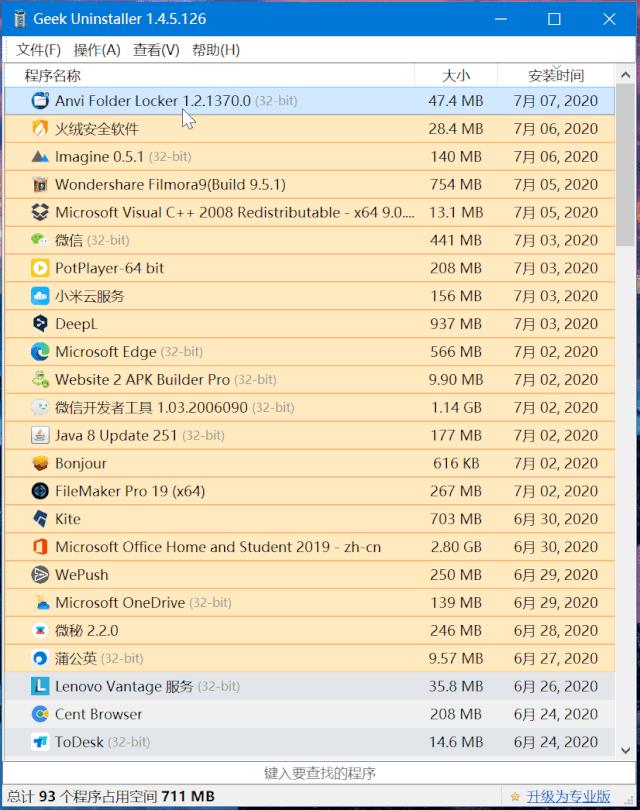Click the 小米云服务 cloud icon

coord(40,295)
